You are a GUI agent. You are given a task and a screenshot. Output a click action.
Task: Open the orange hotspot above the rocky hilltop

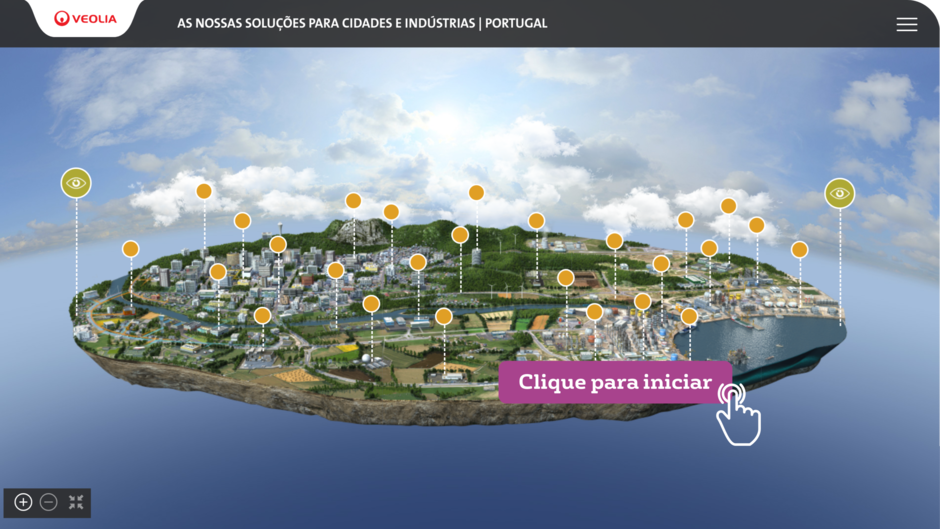(x=353, y=201)
